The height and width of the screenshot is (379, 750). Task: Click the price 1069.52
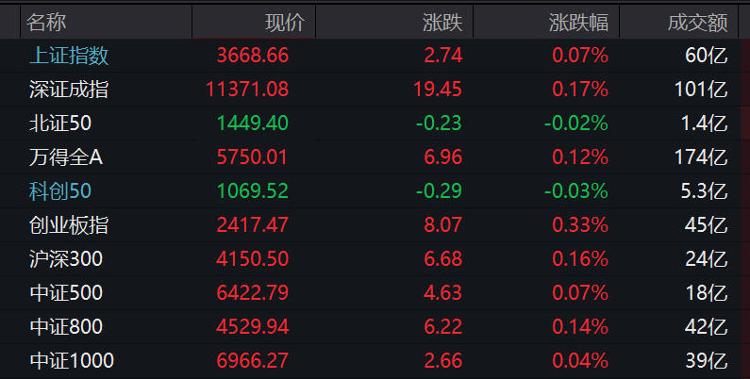(253, 191)
